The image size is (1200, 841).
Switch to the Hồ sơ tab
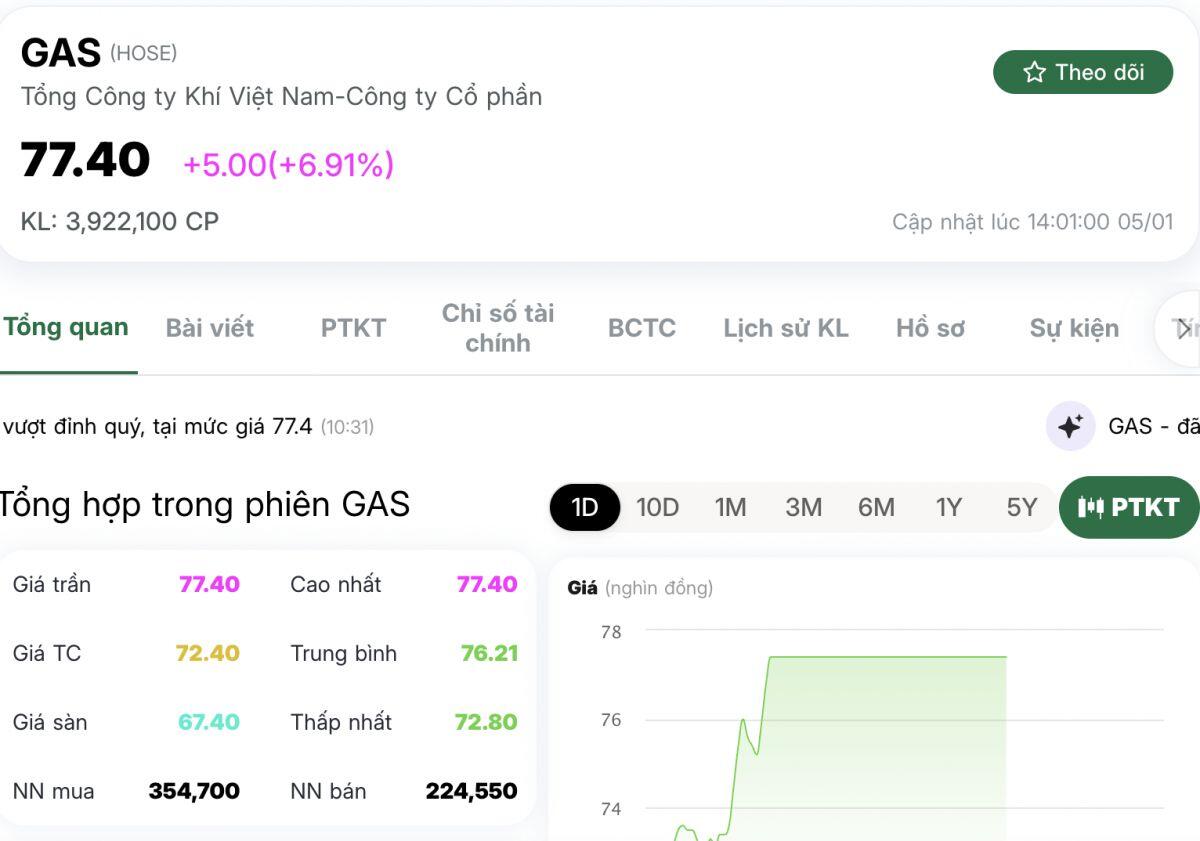click(x=930, y=327)
